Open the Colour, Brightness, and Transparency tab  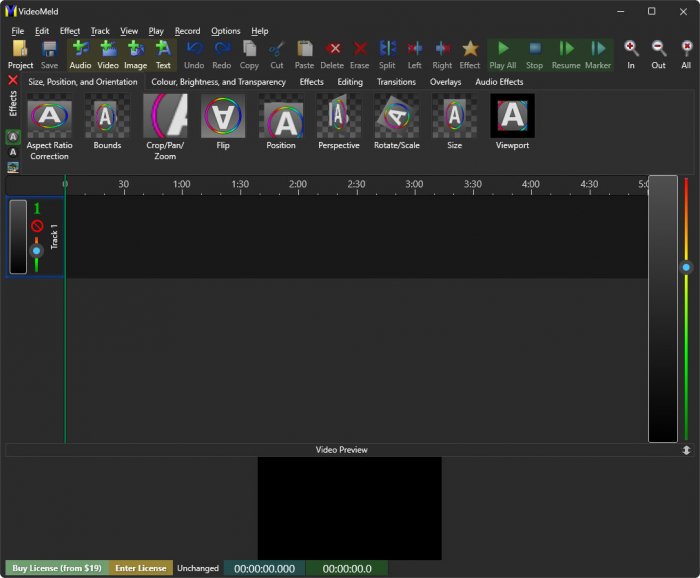tap(218, 82)
